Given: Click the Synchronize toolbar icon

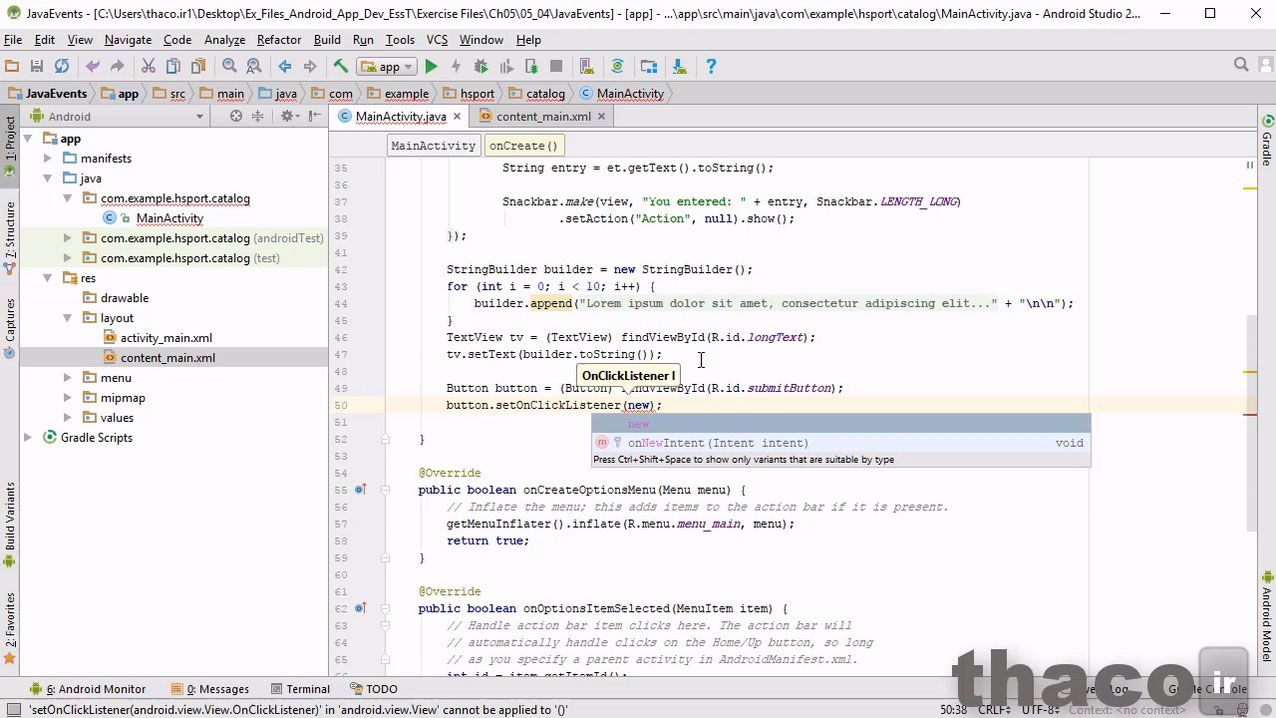Looking at the screenshot, I should (62, 66).
